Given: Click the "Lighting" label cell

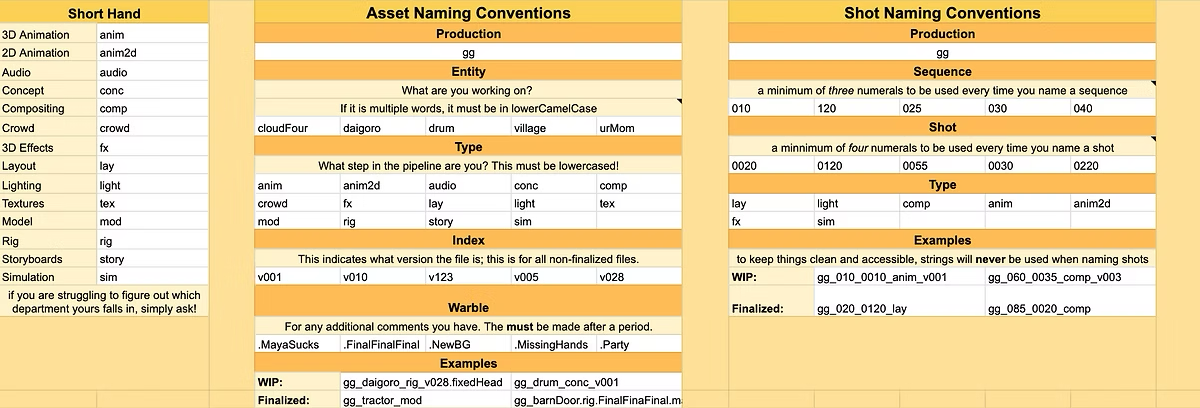Looking at the screenshot, I should click(x=48, y=185).
